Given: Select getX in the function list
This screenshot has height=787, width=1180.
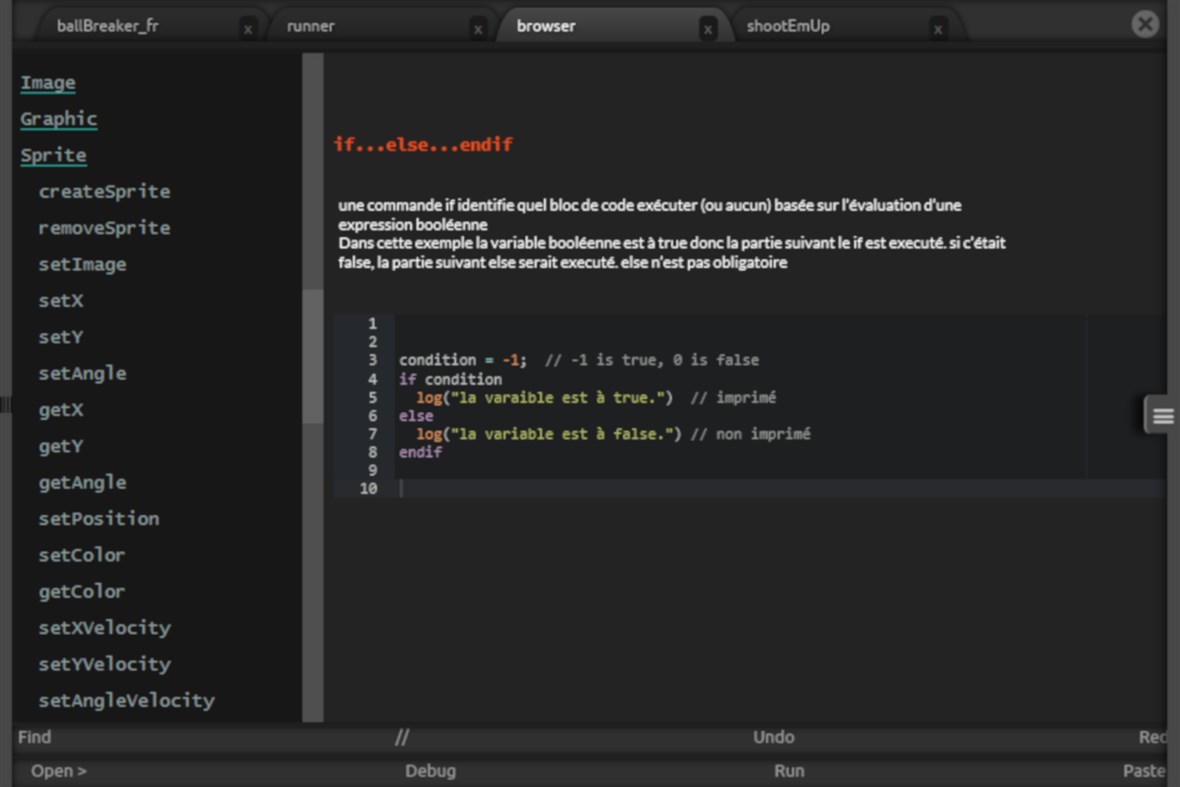Looking at the screenshot, I should 61,410.
